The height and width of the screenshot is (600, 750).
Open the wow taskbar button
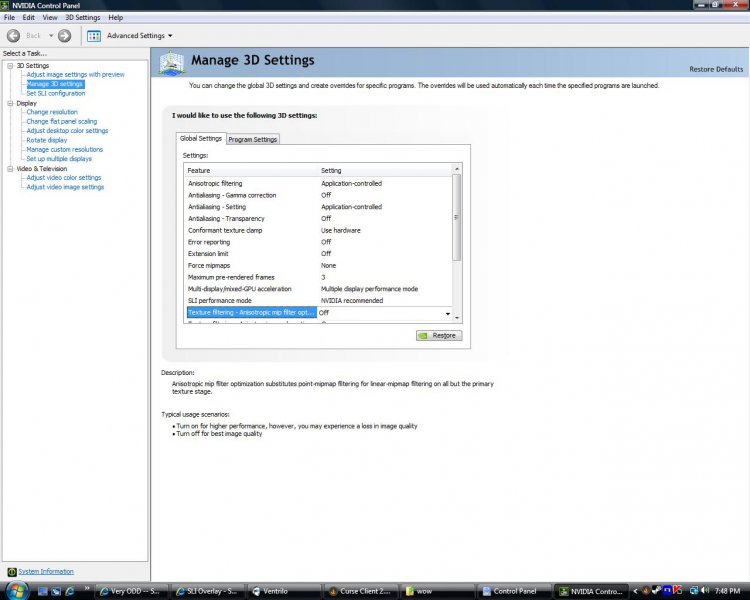point(438,591)
